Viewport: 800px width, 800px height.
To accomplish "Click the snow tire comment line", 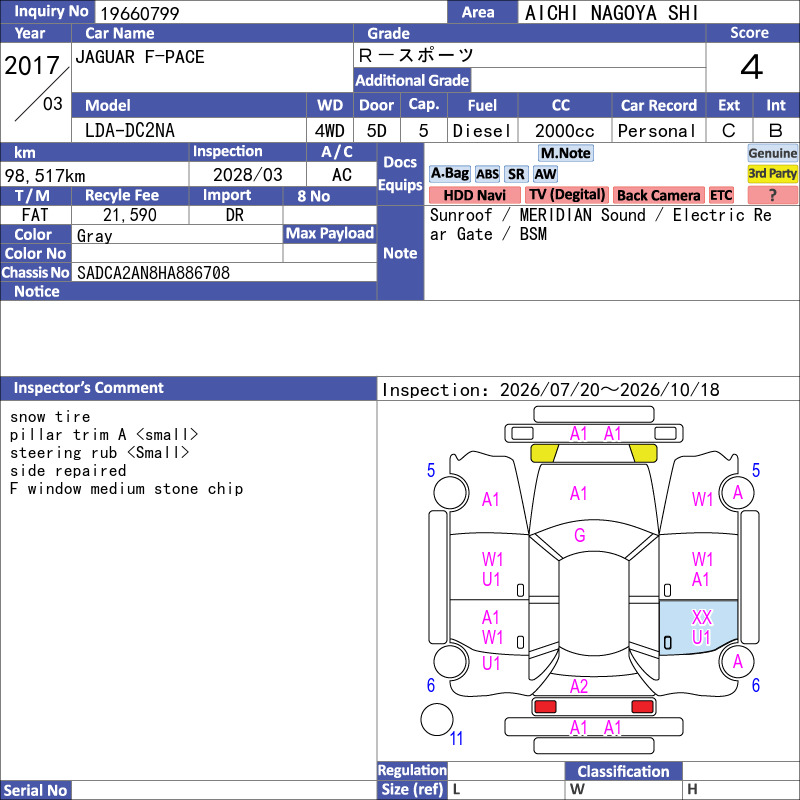I will [x=50, y=417].
